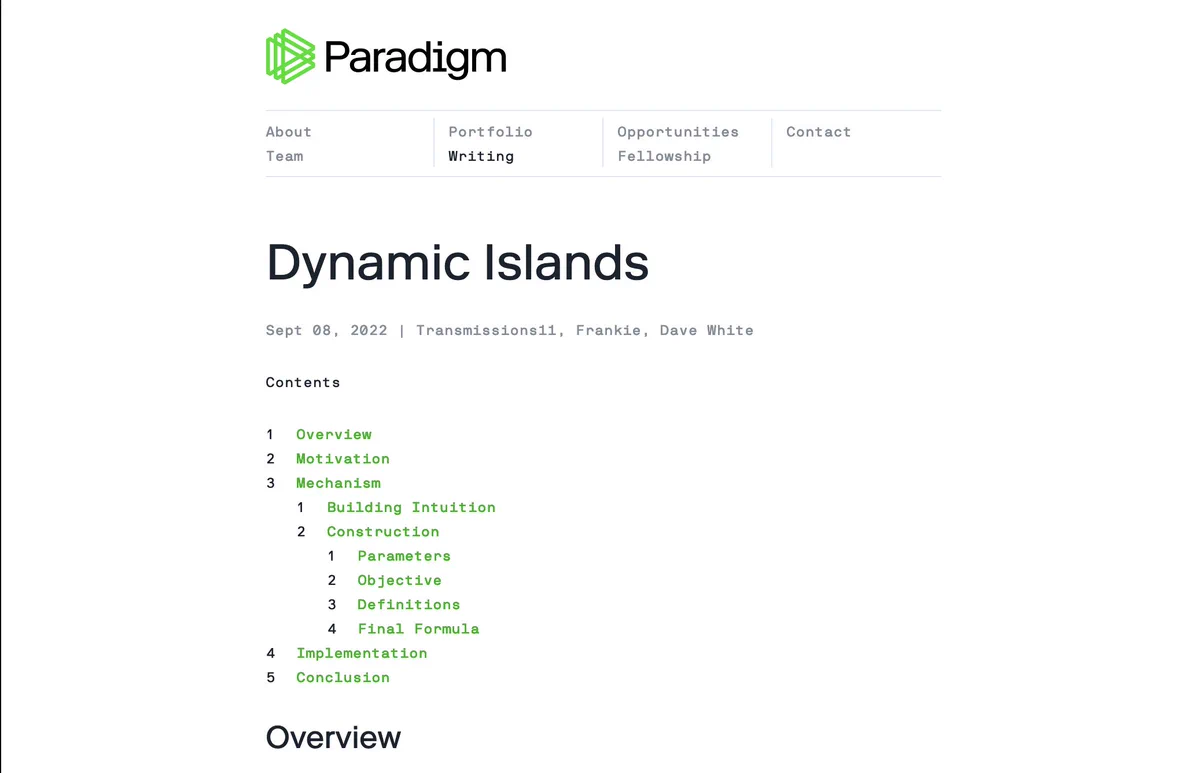Click the Sept 08, 2022 date text
This screenshot has width=1200, height=773.
pos(326,331)
